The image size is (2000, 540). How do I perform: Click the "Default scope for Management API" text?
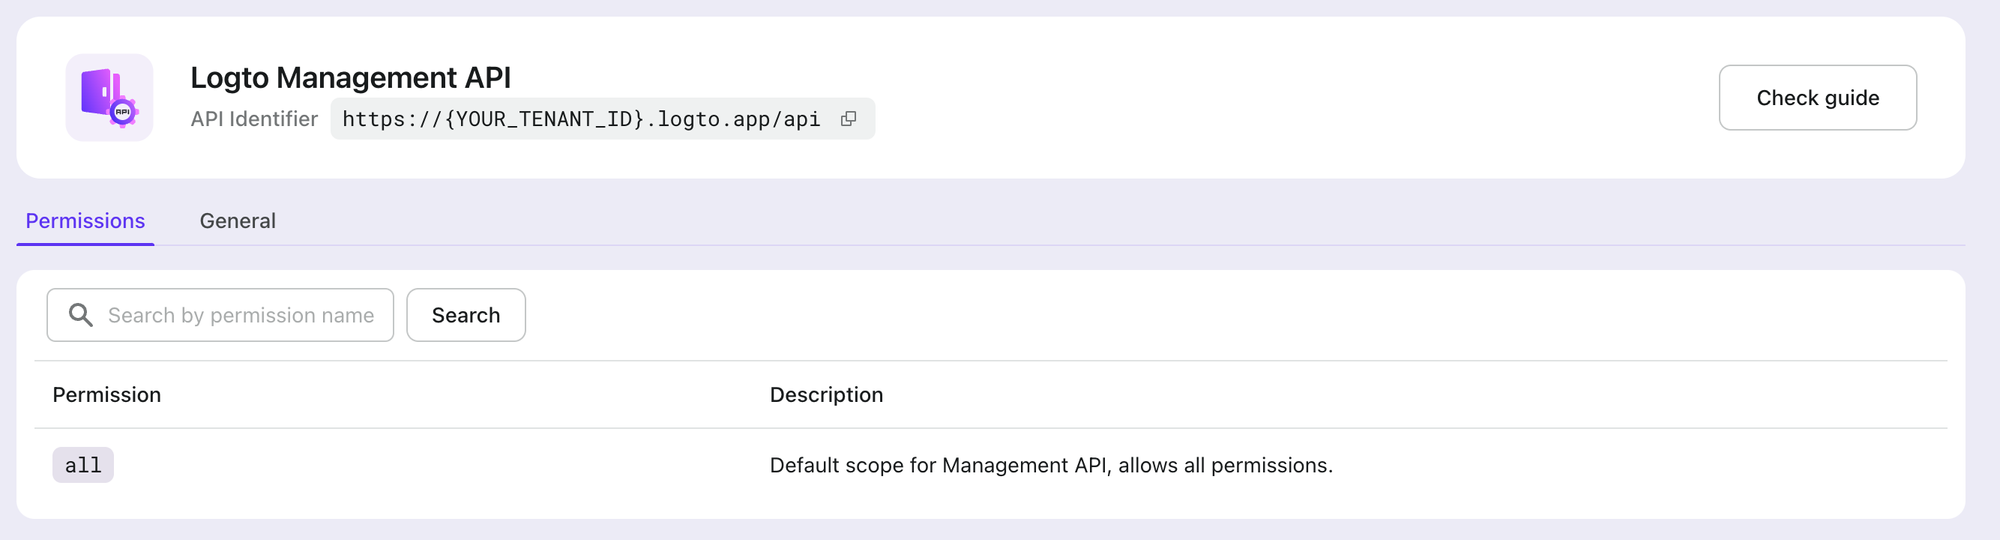938,465
